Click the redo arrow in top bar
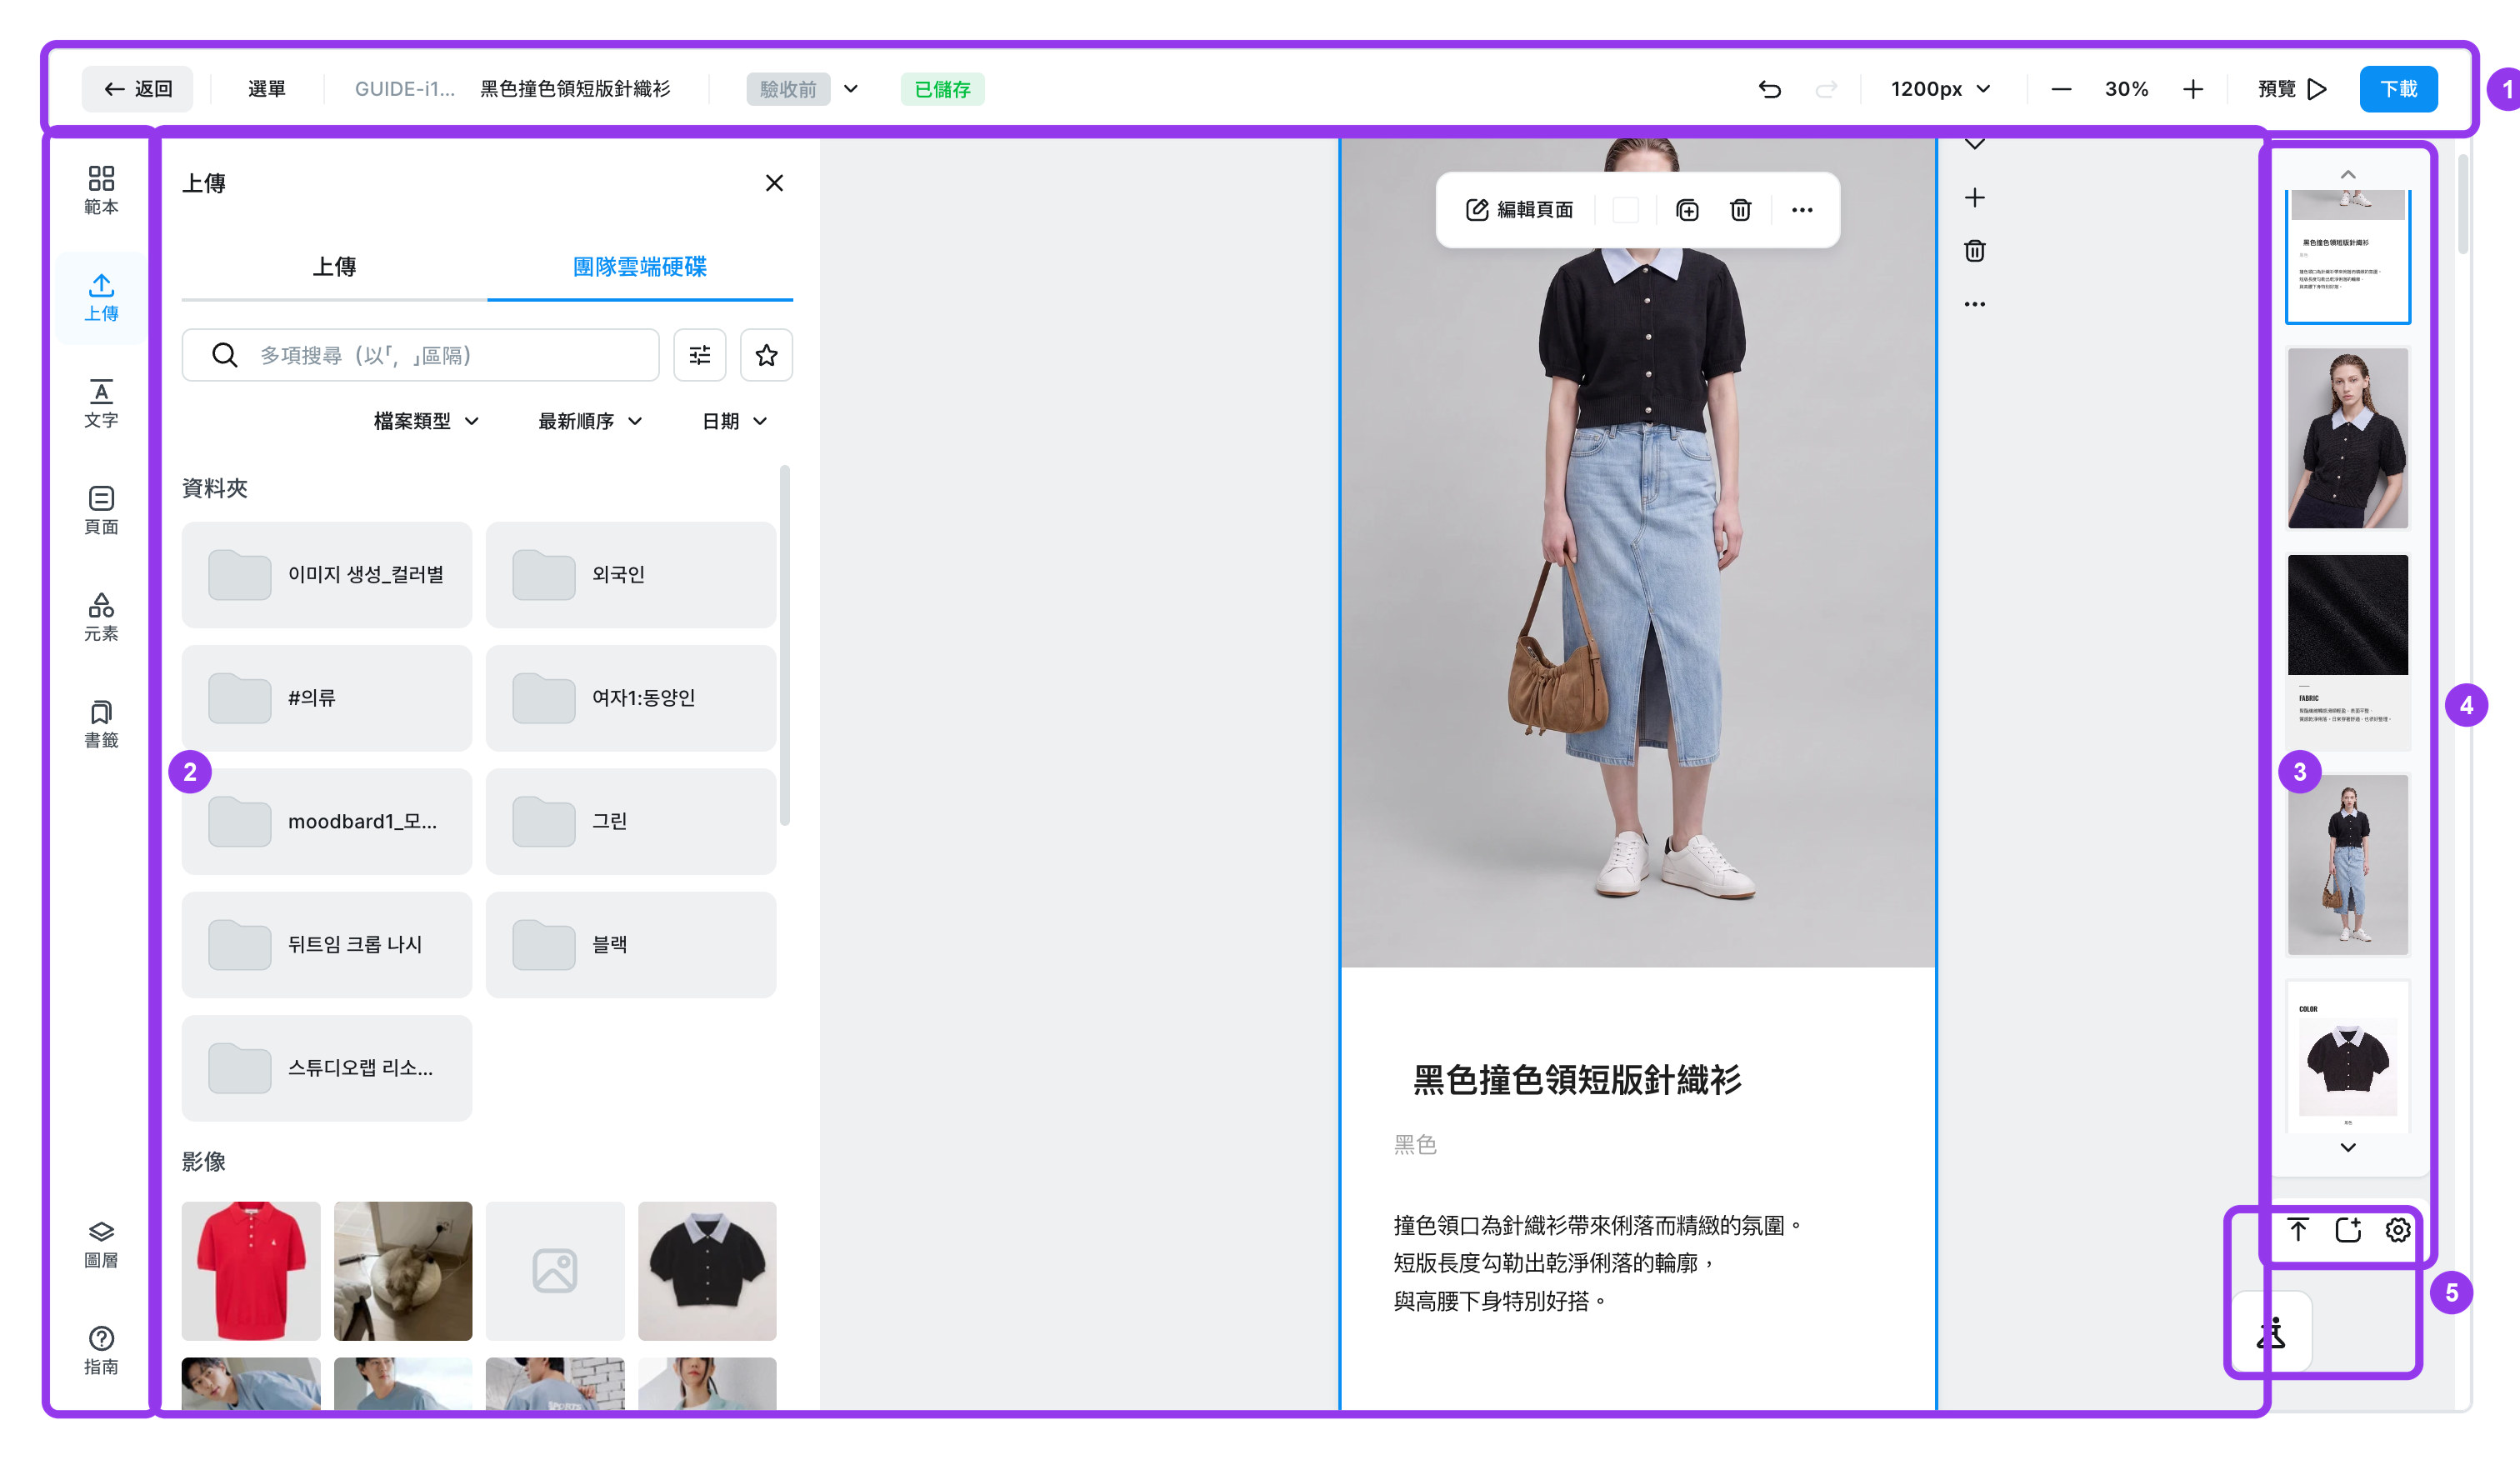This screenshot has height=1460, width=2520. click(1826, 89)
